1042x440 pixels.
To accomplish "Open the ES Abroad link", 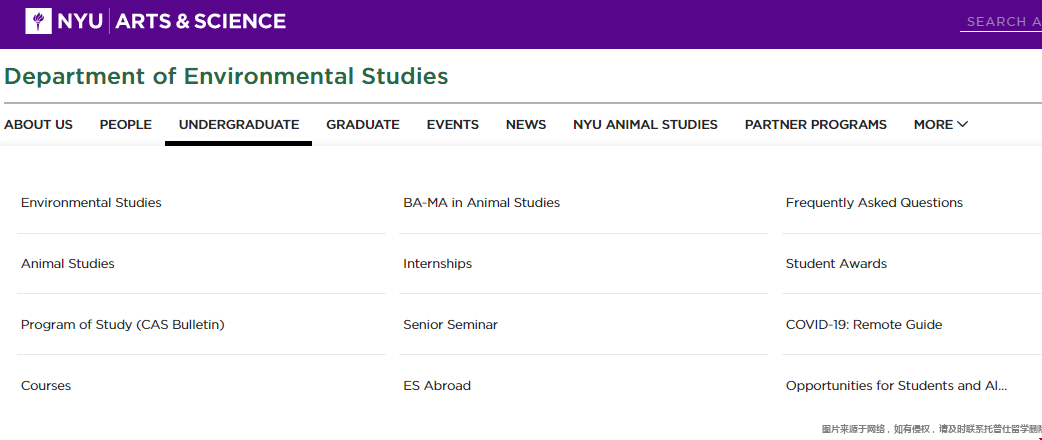I will pos(437,385).
